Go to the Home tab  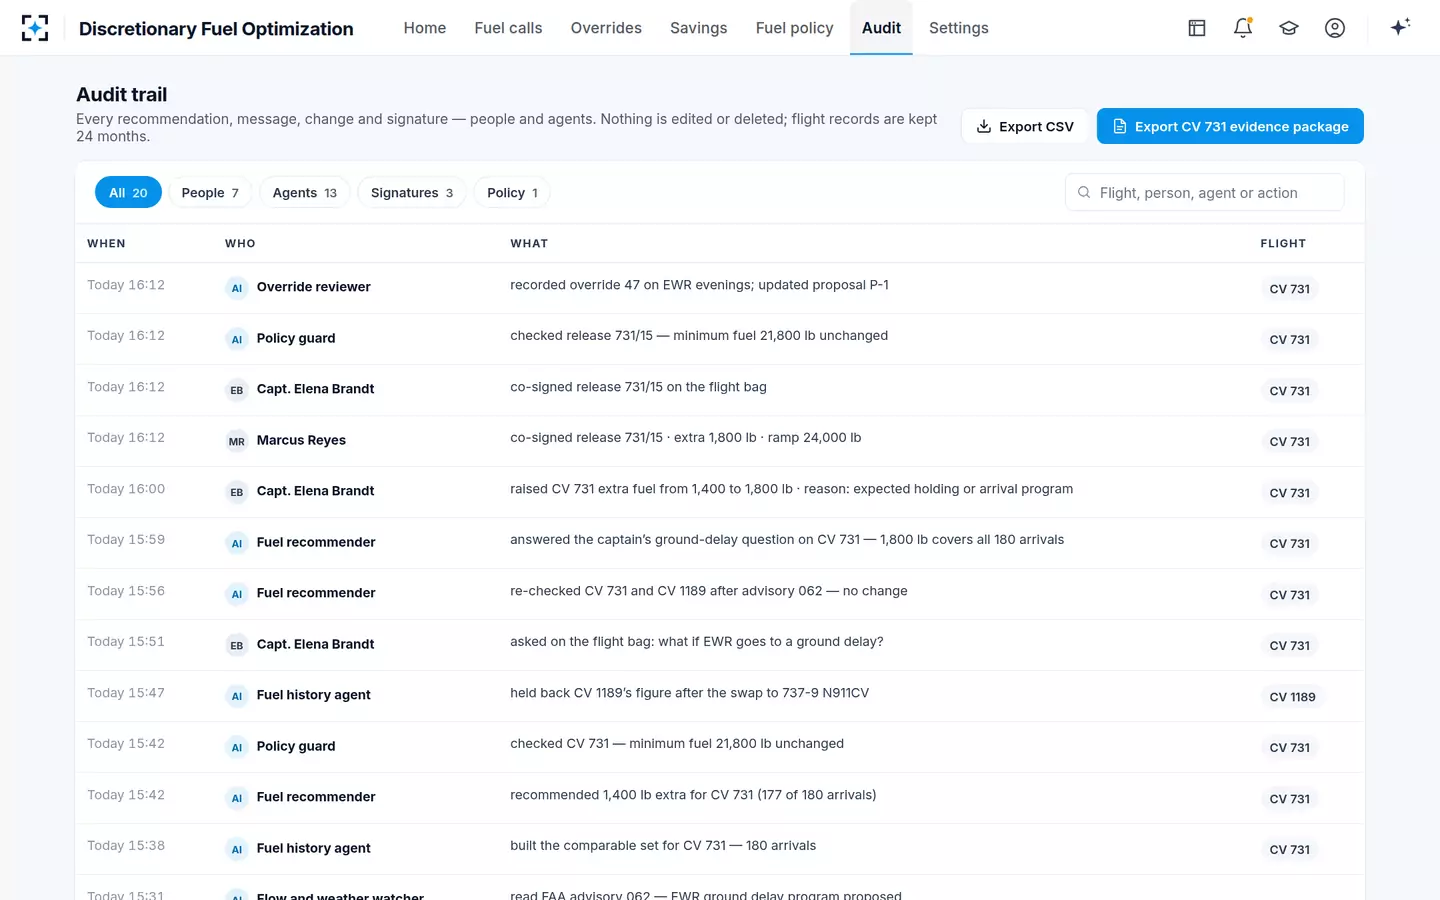pos(425,28)
